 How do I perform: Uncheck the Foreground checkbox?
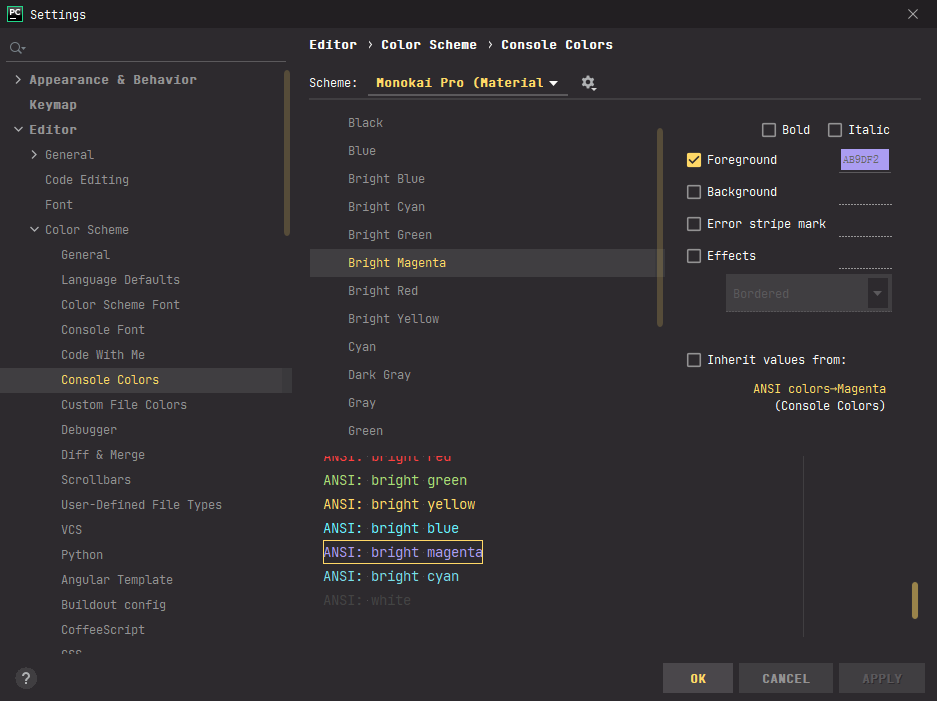[694, 160]
